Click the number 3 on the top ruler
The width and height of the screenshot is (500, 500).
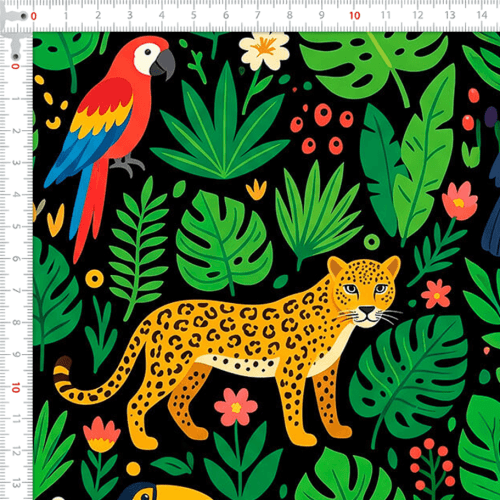130,15
